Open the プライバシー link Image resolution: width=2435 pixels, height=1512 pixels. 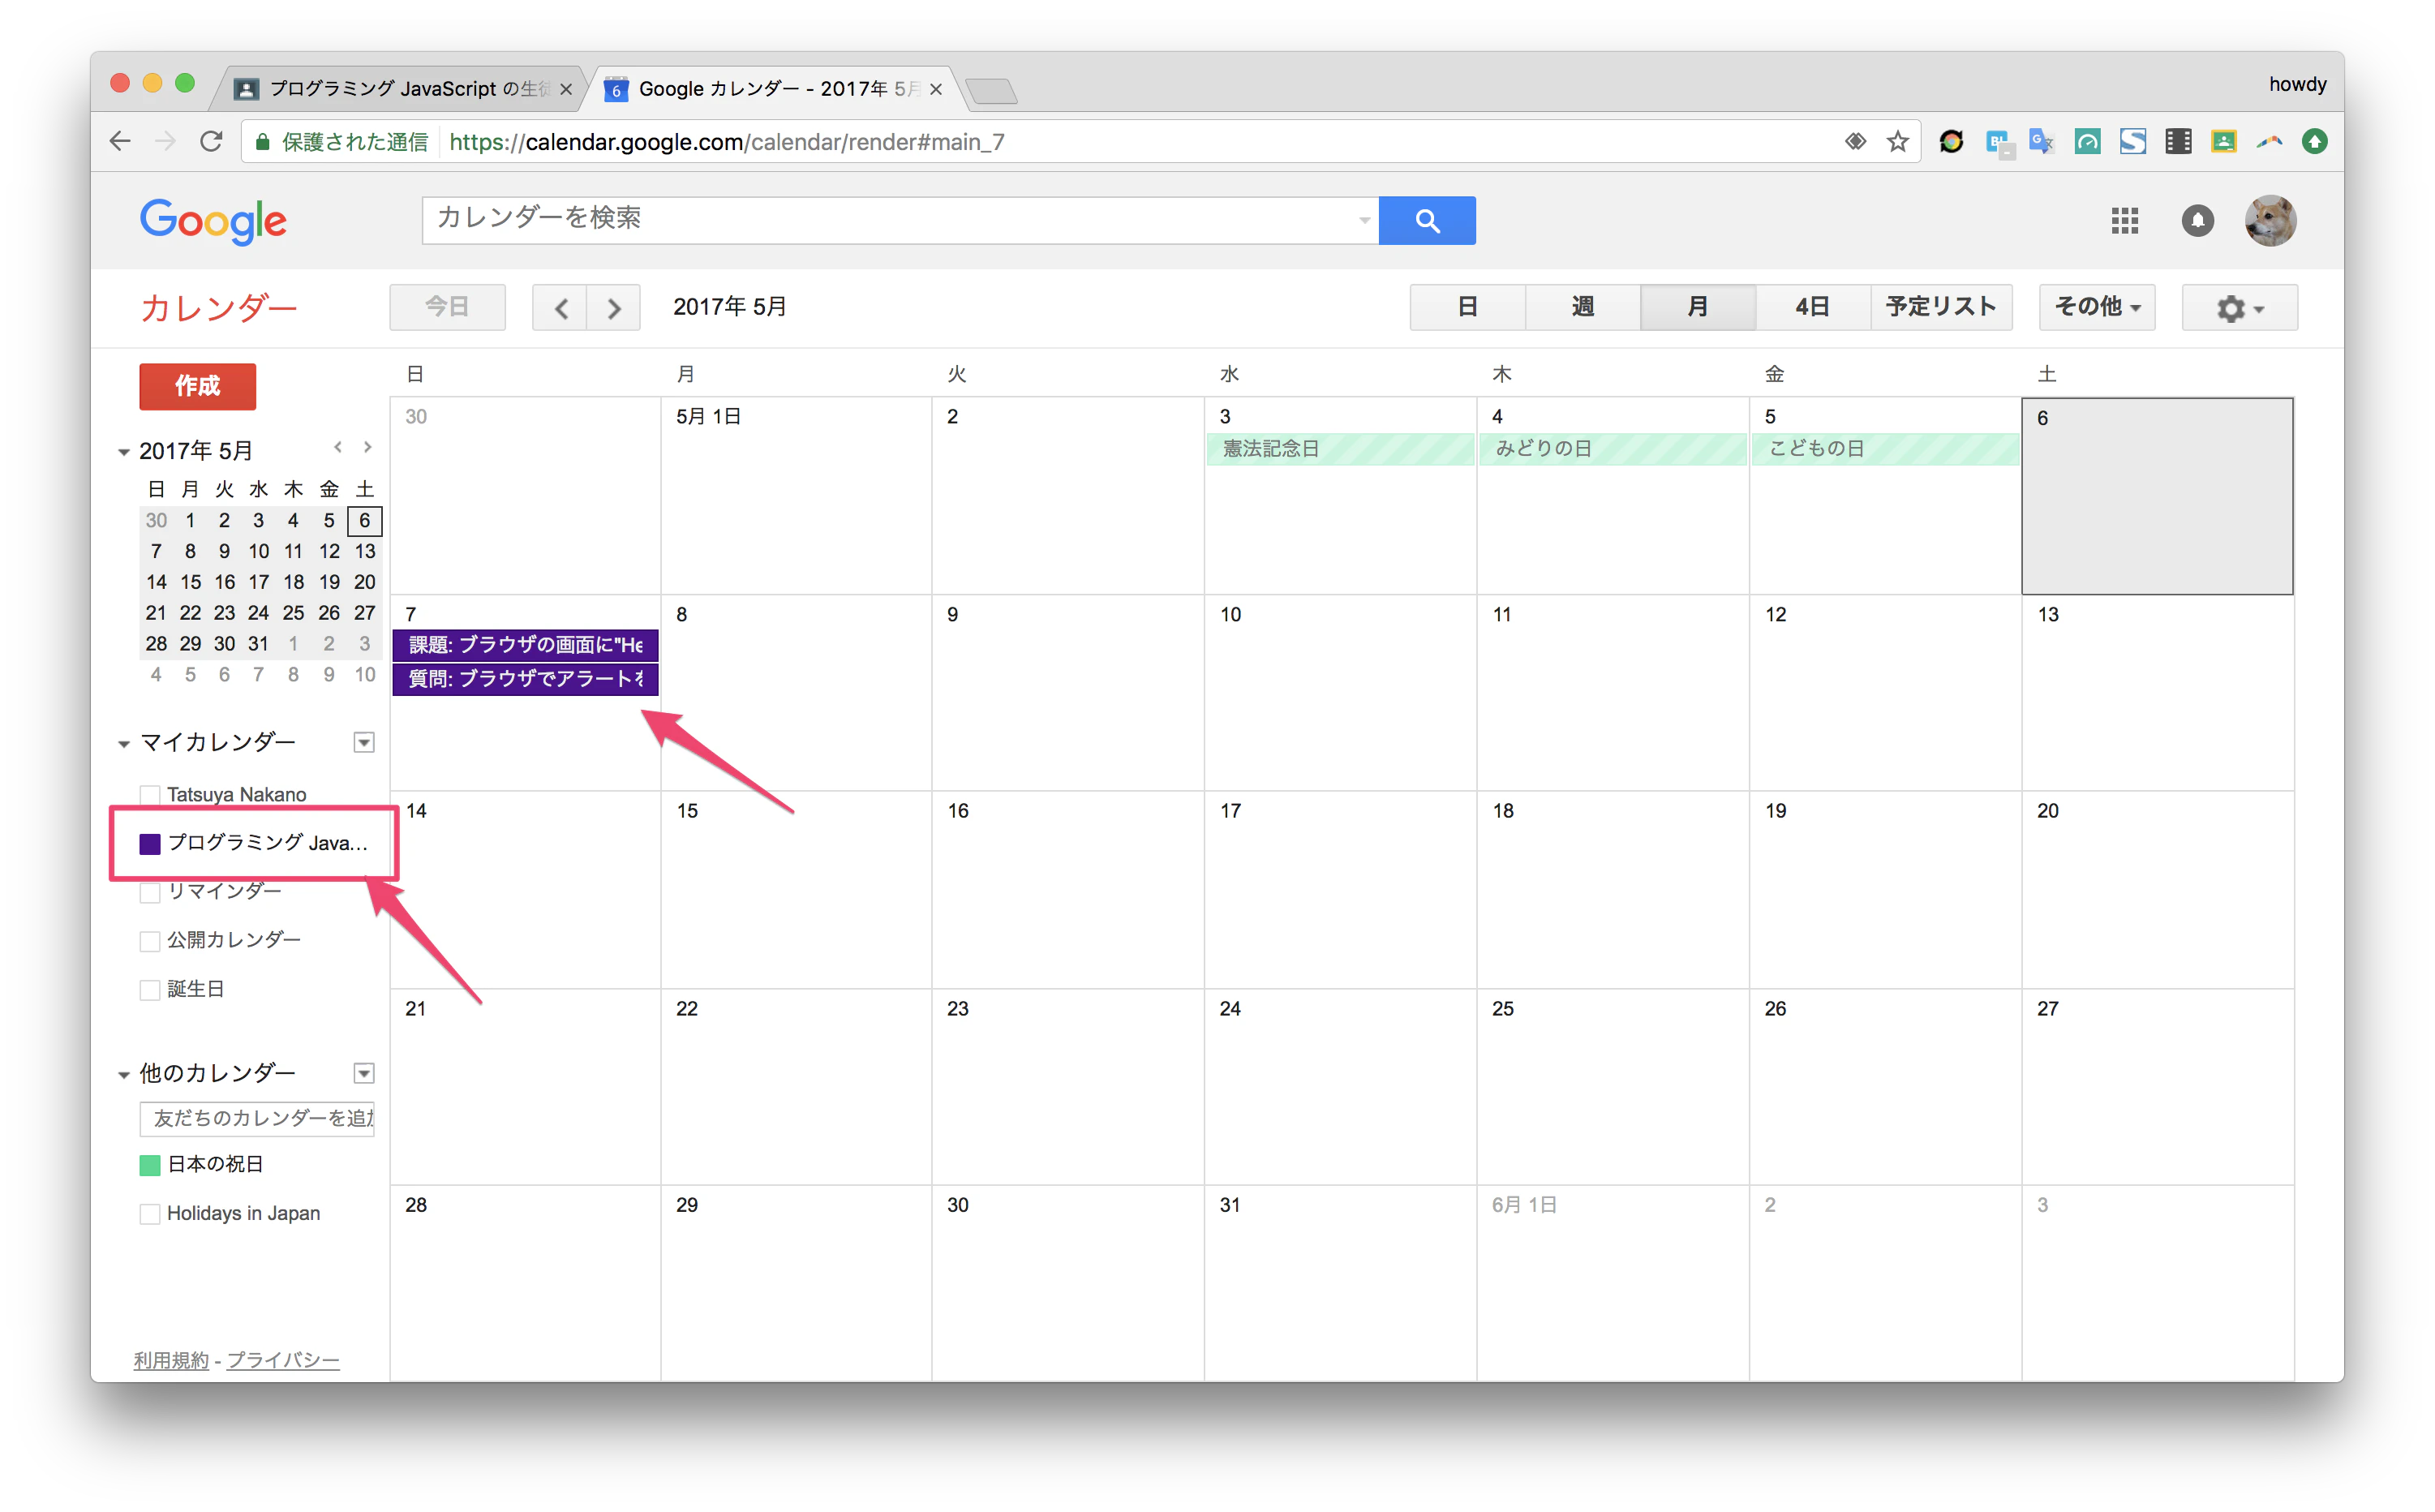(x=283, y=1360)
